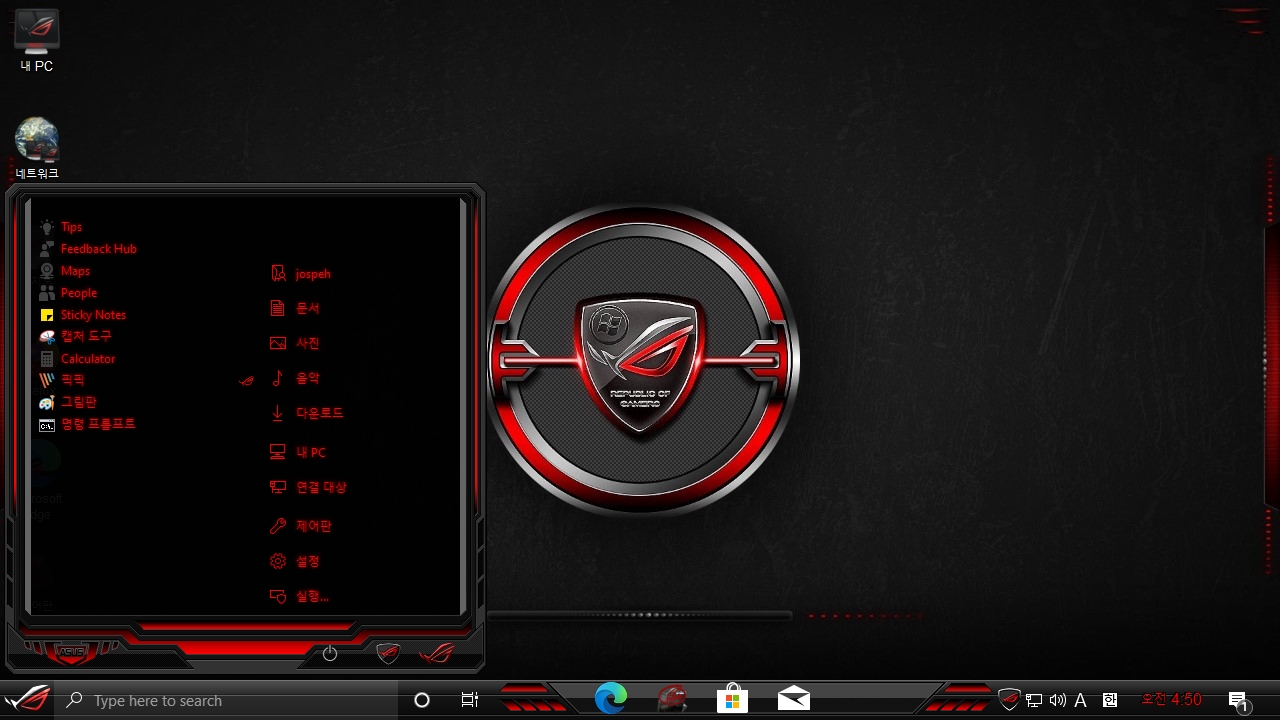Click the ROG shield button beside power
Screen dimensions: 1280x720
[388, 654]
